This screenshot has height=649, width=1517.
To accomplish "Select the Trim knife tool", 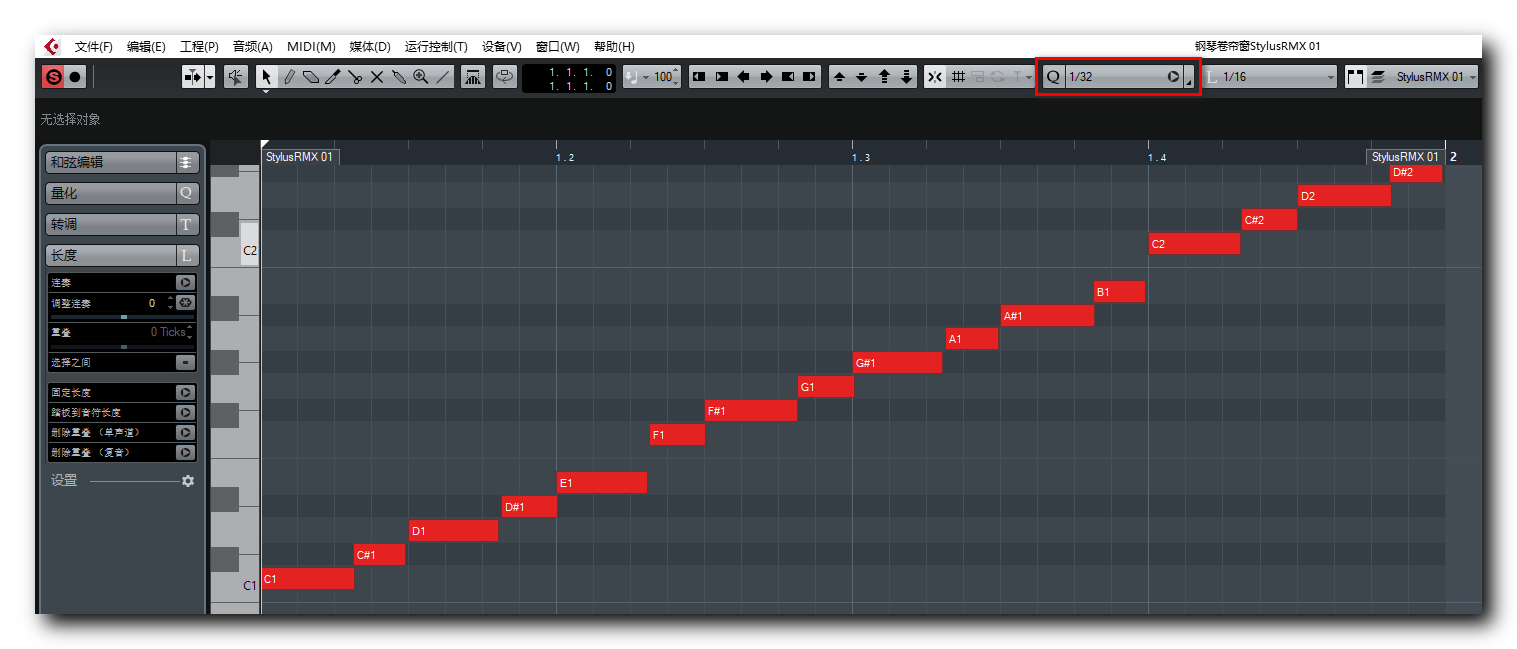I will (x=333, y=76).
